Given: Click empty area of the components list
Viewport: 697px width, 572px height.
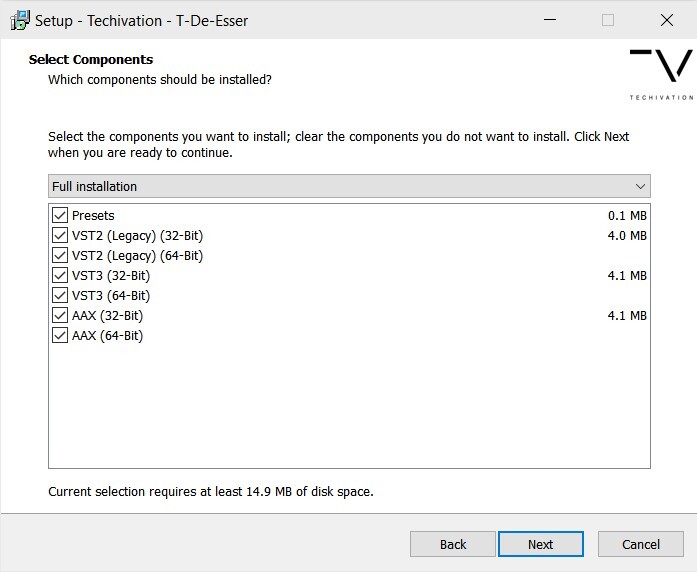Looking at the screenshot, I should (x=350, y=410).
